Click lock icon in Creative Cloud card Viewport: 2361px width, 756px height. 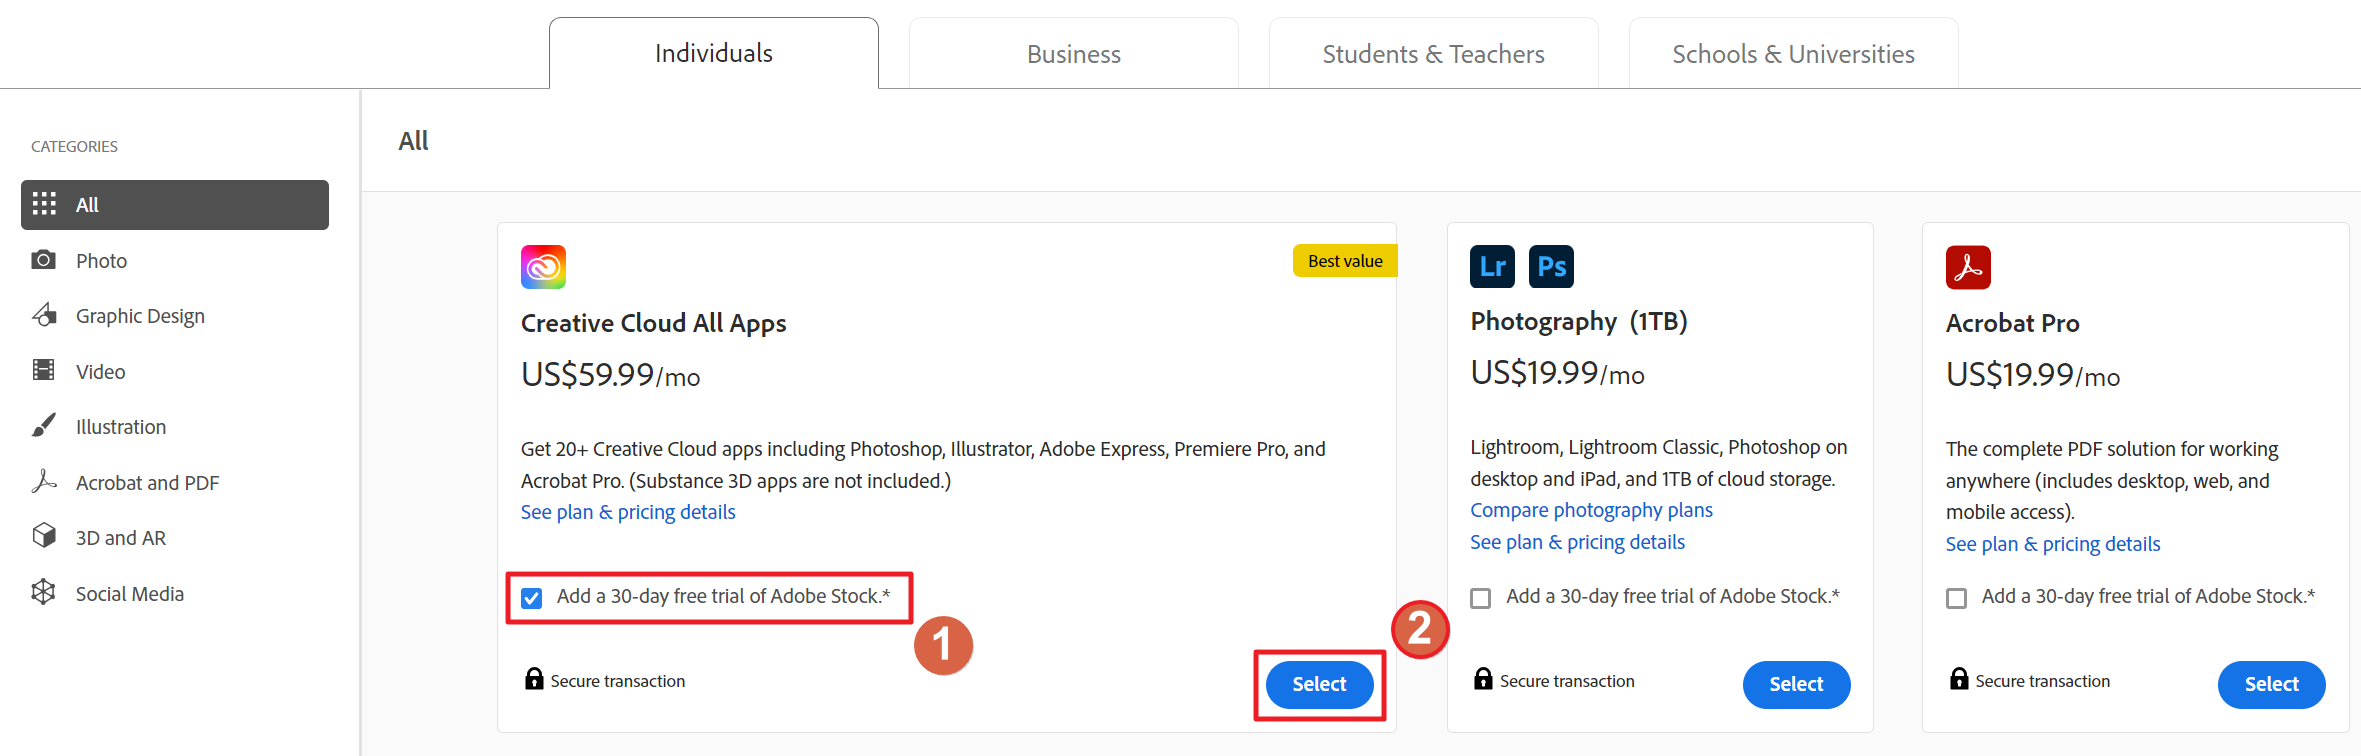pos(534,679)
